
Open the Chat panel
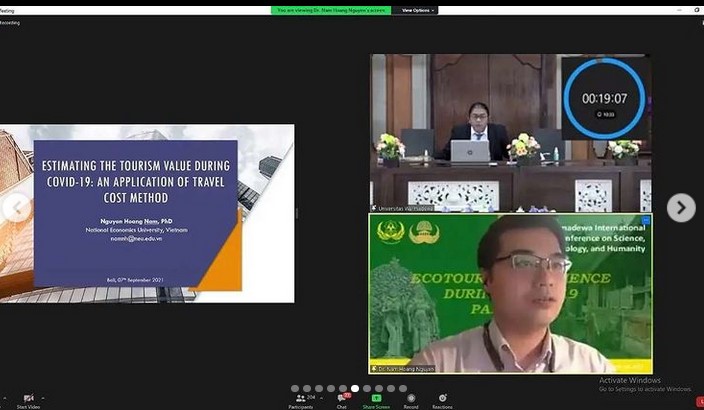click(342, 401)
